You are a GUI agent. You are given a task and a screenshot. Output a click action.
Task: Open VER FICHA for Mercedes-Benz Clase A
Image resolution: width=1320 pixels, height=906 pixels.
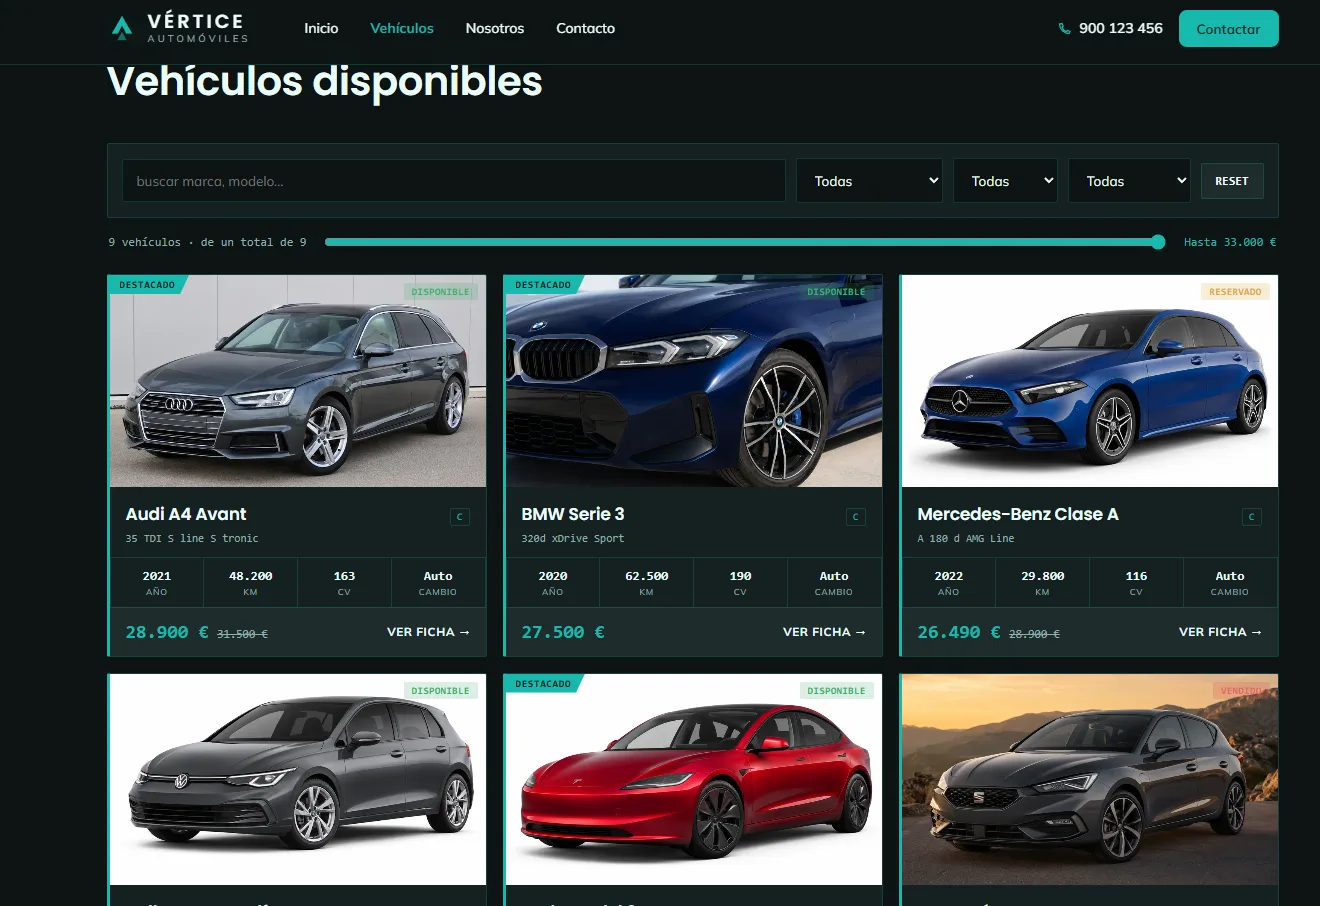coord(1220,632)
